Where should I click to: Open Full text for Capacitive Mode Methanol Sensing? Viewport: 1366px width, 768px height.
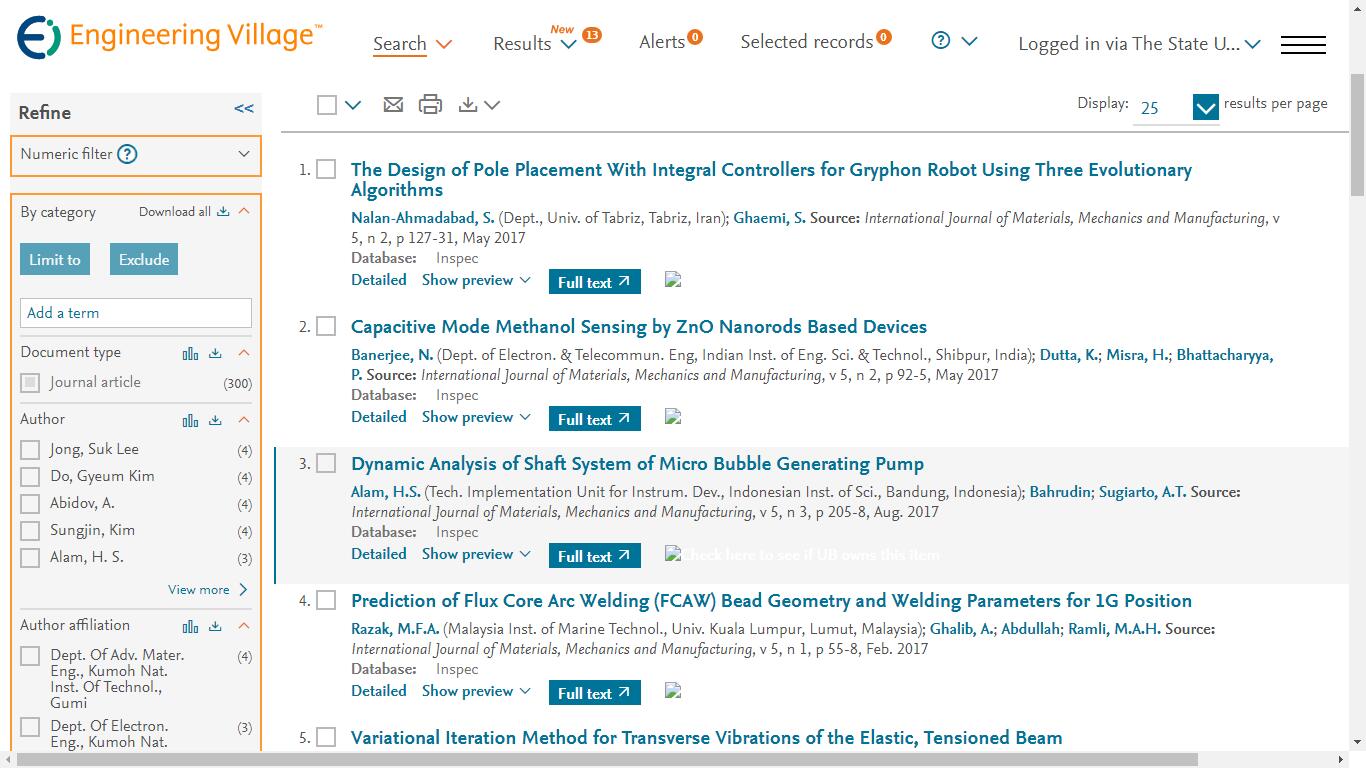(x=594, y=419)
